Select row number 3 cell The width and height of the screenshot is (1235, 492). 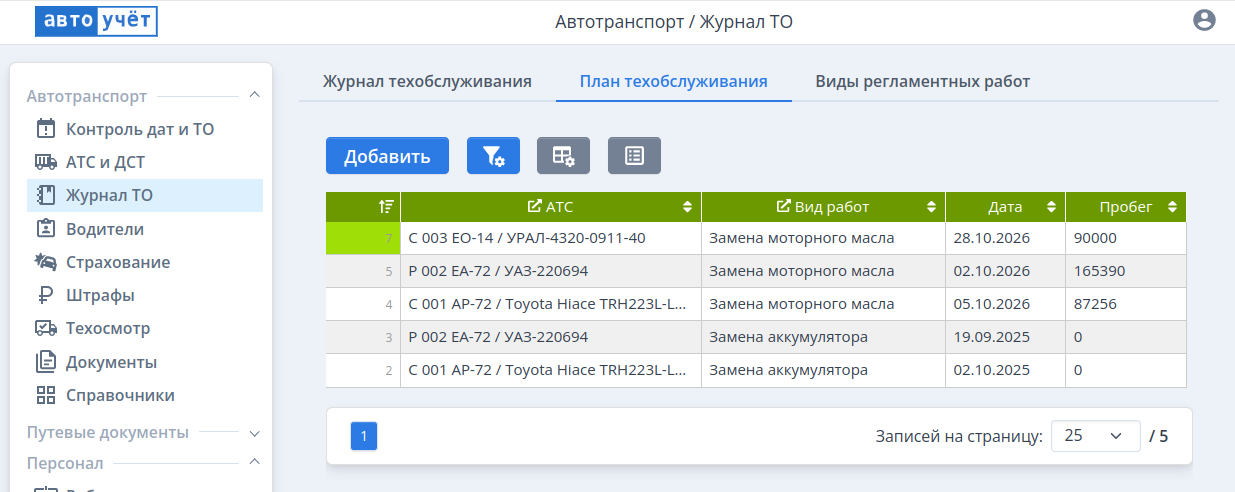tap(363, 337)
